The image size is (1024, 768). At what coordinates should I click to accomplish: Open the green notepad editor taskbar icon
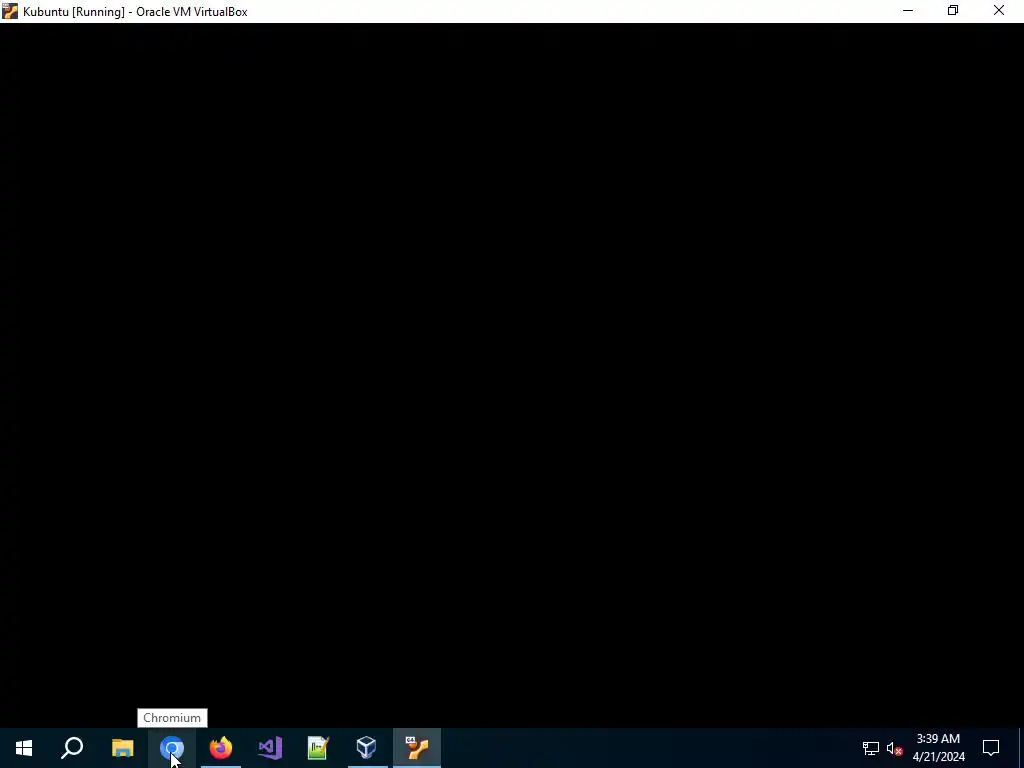318,748
